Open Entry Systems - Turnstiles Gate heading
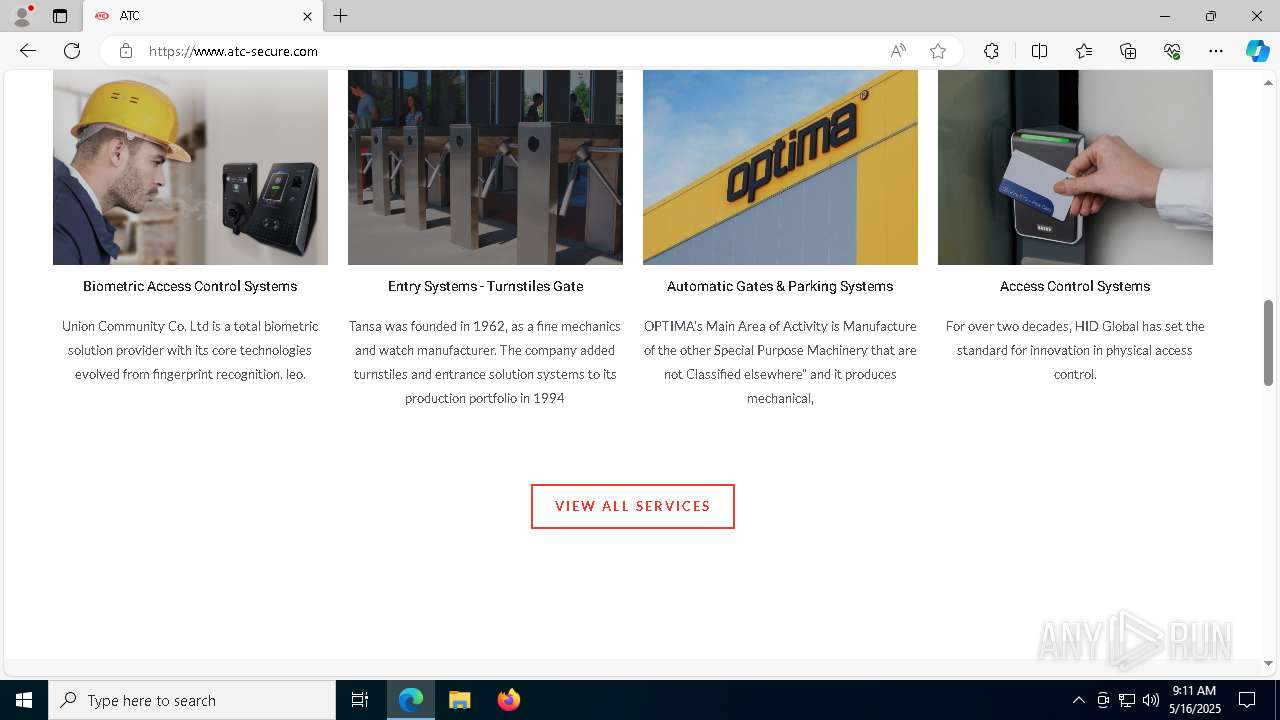This screenshot has height=720, width=1280. (x=485, y=286)
